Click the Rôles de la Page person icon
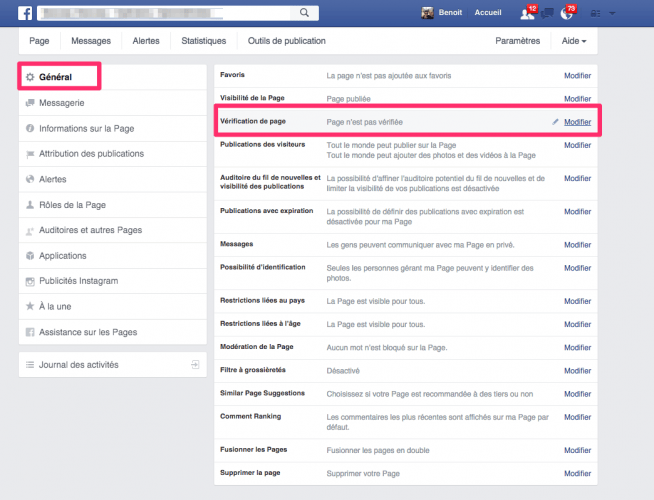 click(30, 205)
